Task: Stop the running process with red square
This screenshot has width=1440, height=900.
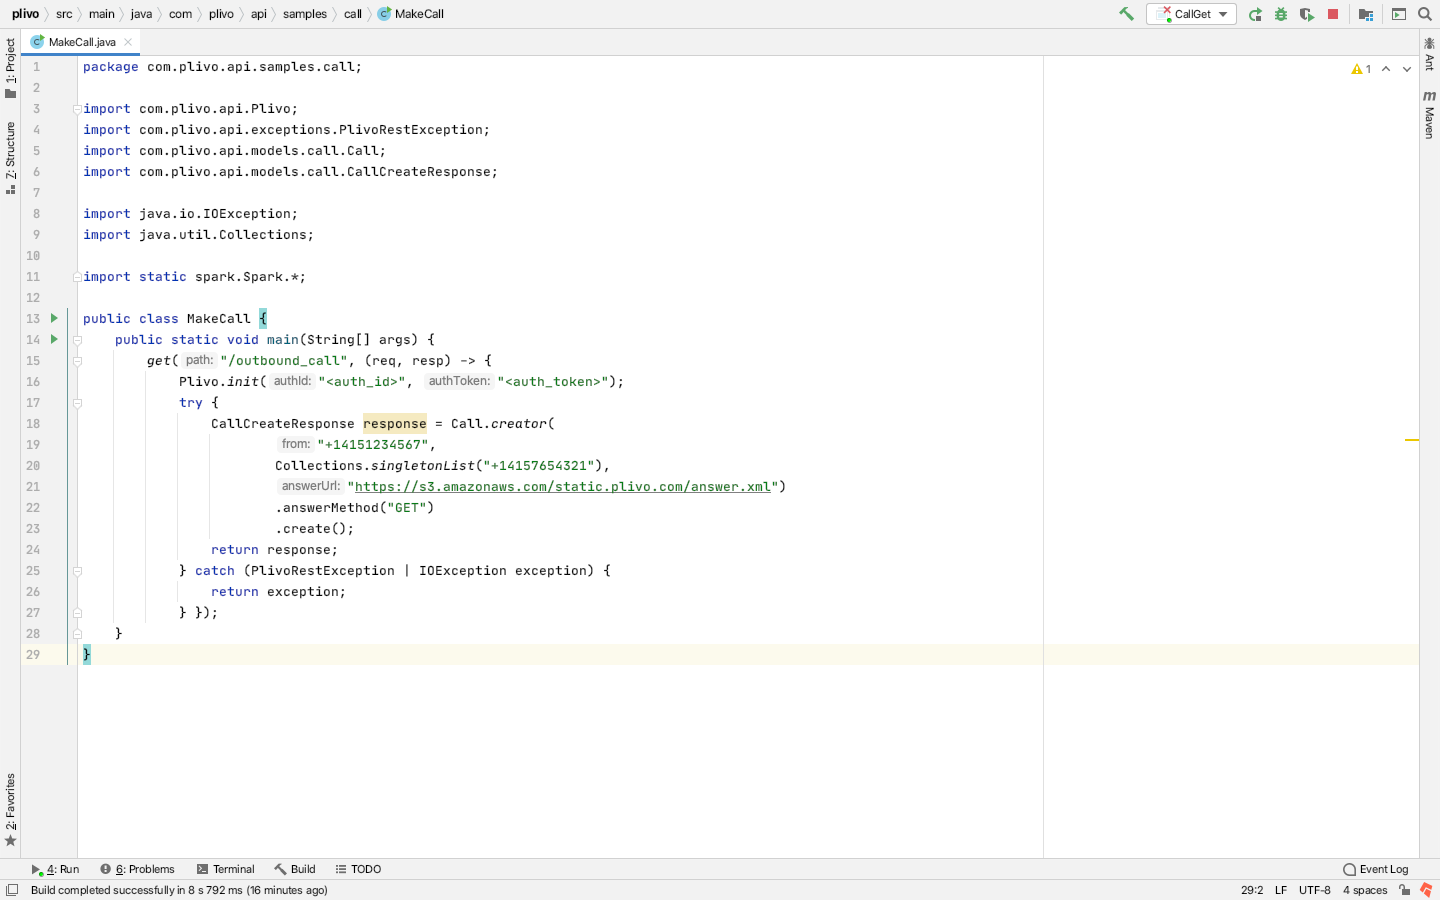Action: tap(1333, 14)
